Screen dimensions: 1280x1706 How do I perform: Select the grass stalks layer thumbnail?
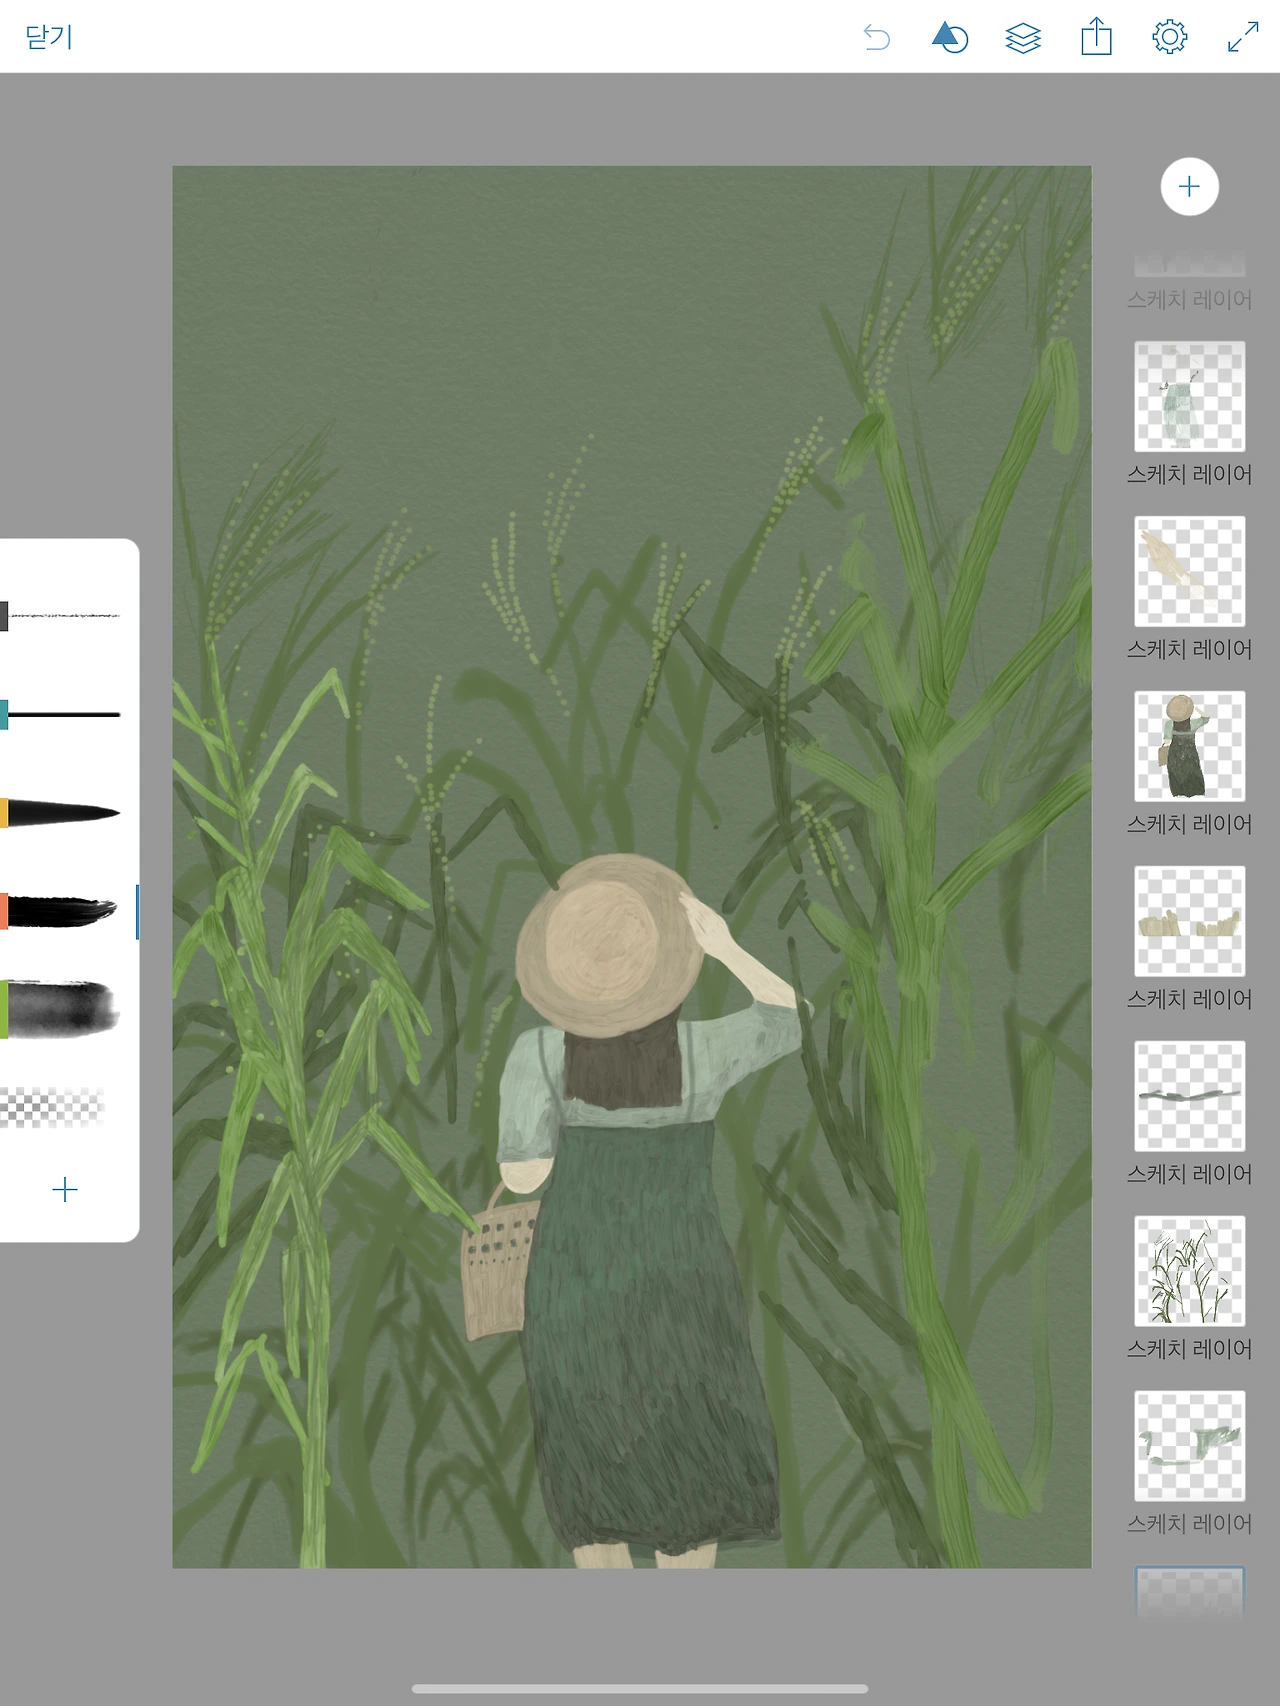click(1189, 1271)
